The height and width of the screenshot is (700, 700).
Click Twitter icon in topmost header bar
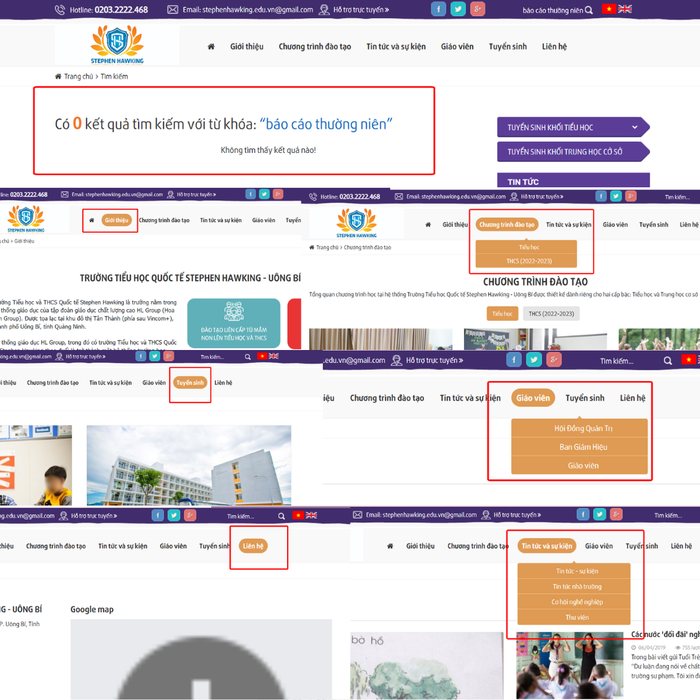coord(458,9)
